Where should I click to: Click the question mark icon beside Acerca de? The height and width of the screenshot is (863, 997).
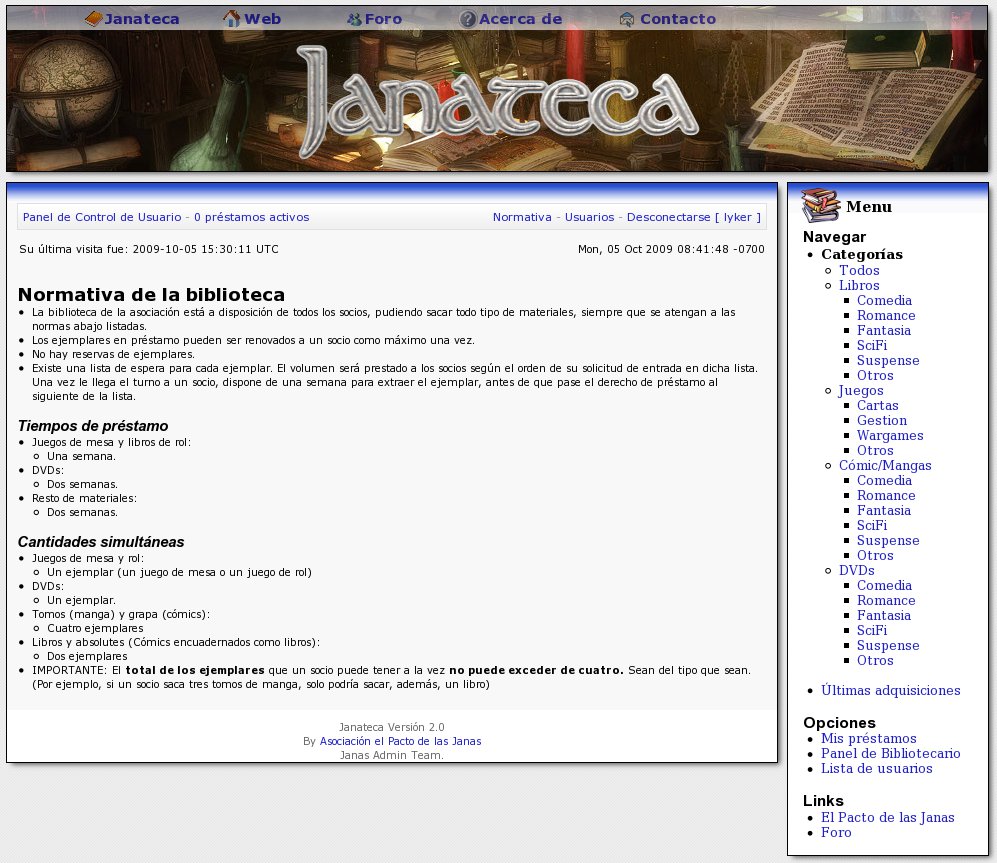(x=467, y=19)
